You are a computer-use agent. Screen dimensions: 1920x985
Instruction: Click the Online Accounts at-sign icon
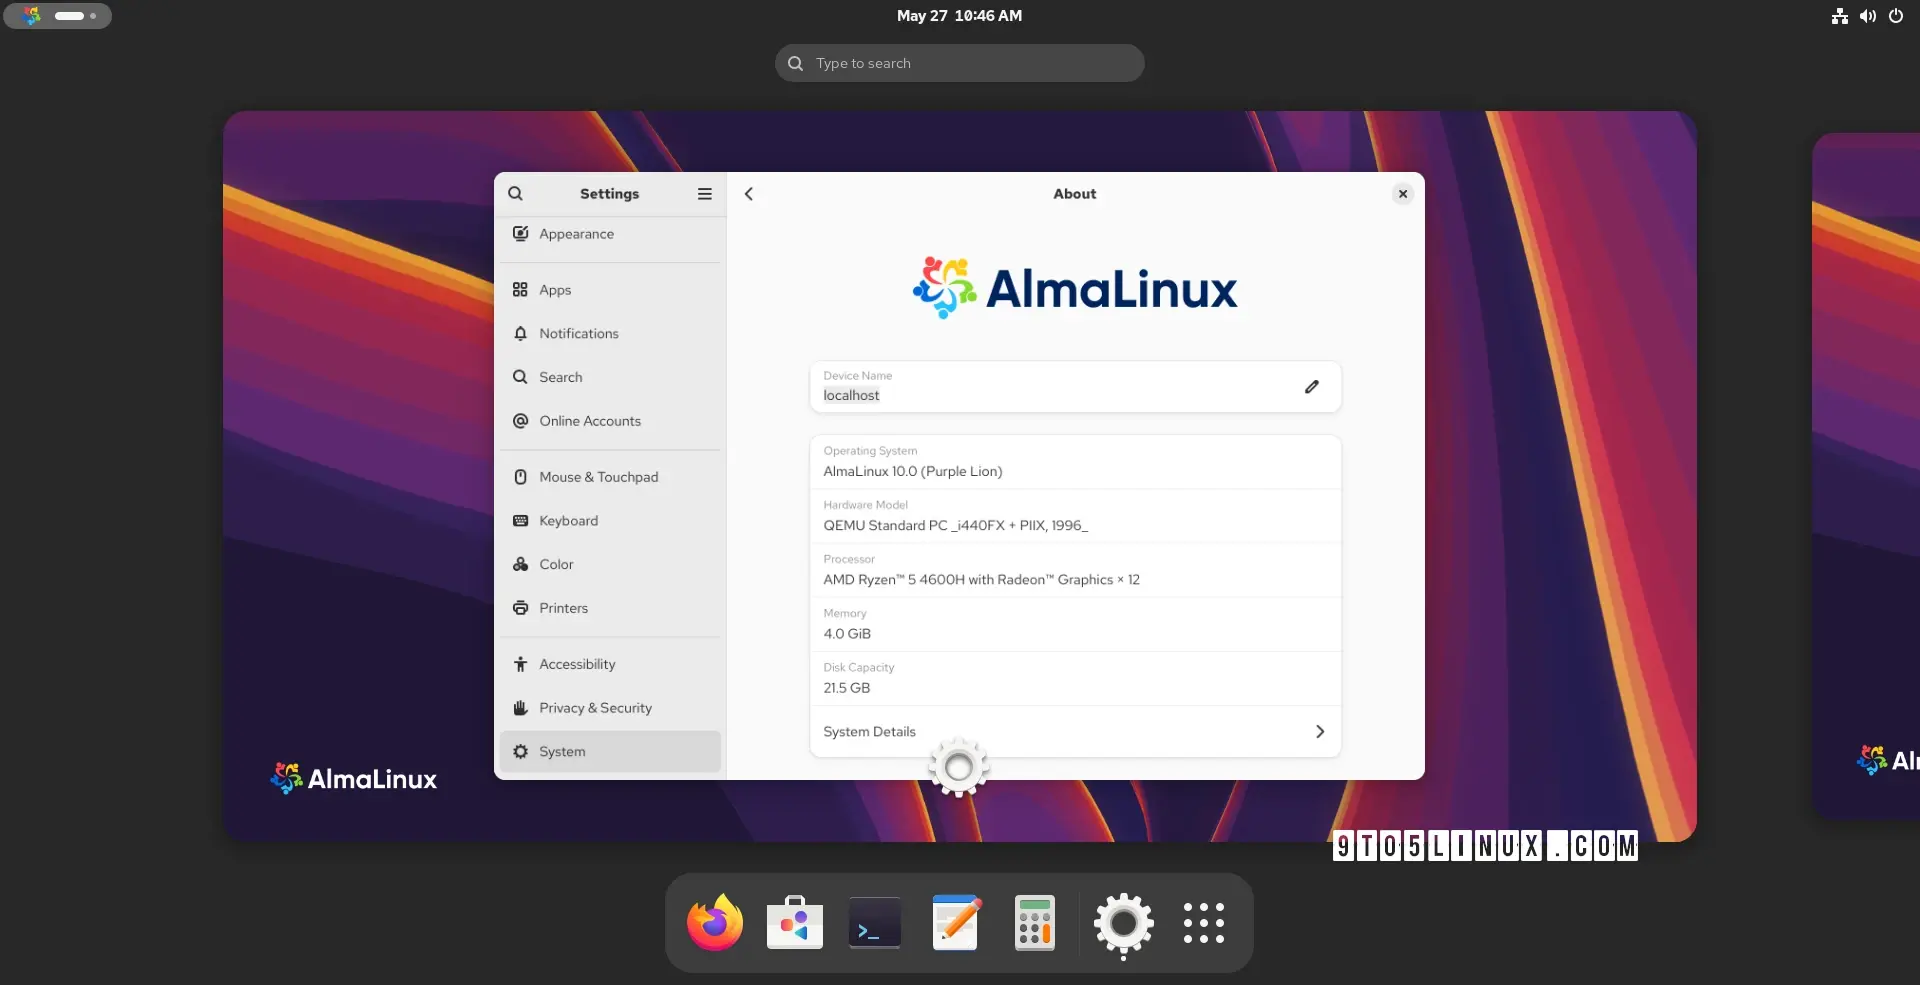tap(520, 421)
